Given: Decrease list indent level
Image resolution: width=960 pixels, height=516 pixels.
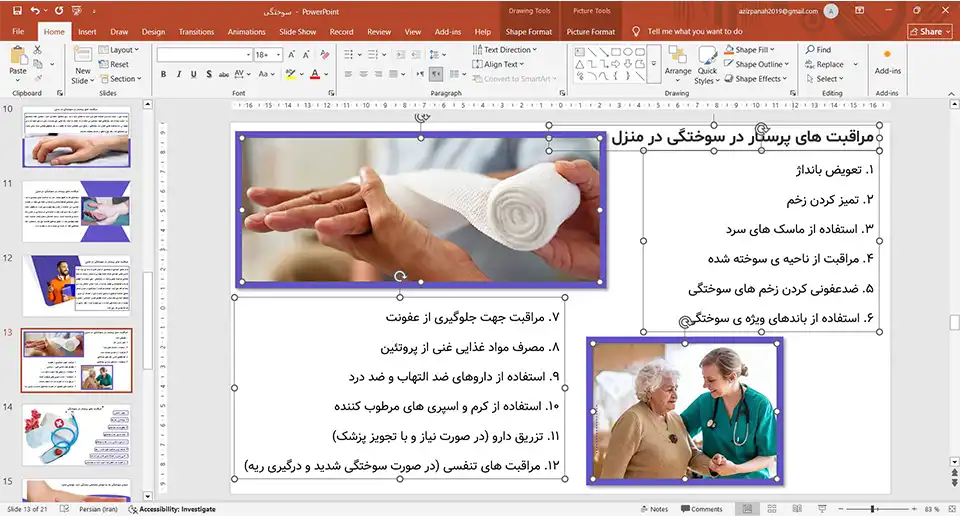Looking at the screenshot, I should pyautogui.click(x=400, y=54).
